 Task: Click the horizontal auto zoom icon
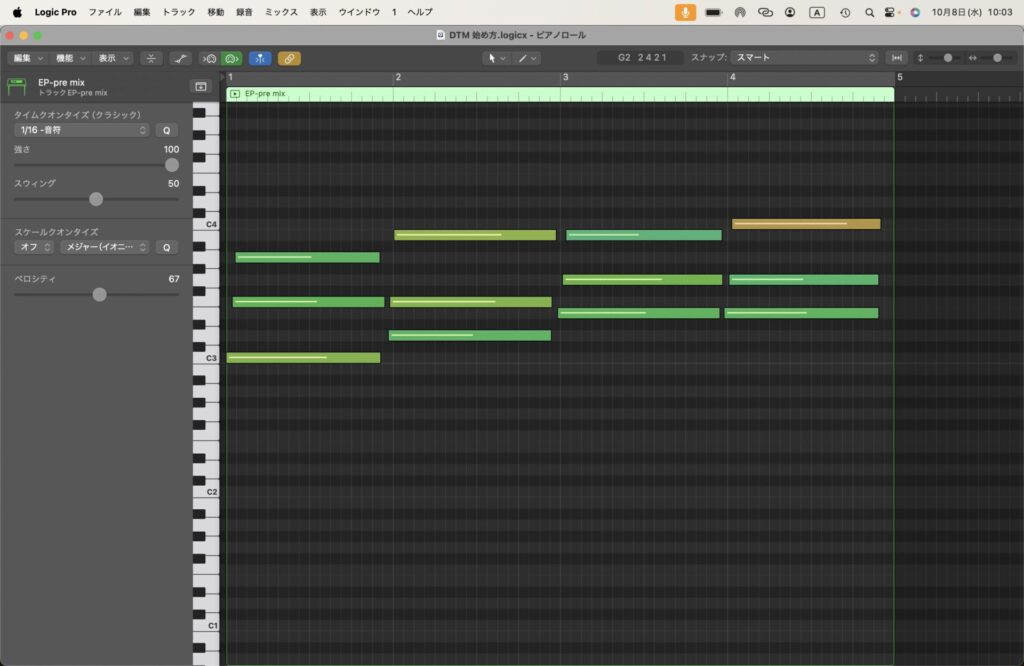897,58
